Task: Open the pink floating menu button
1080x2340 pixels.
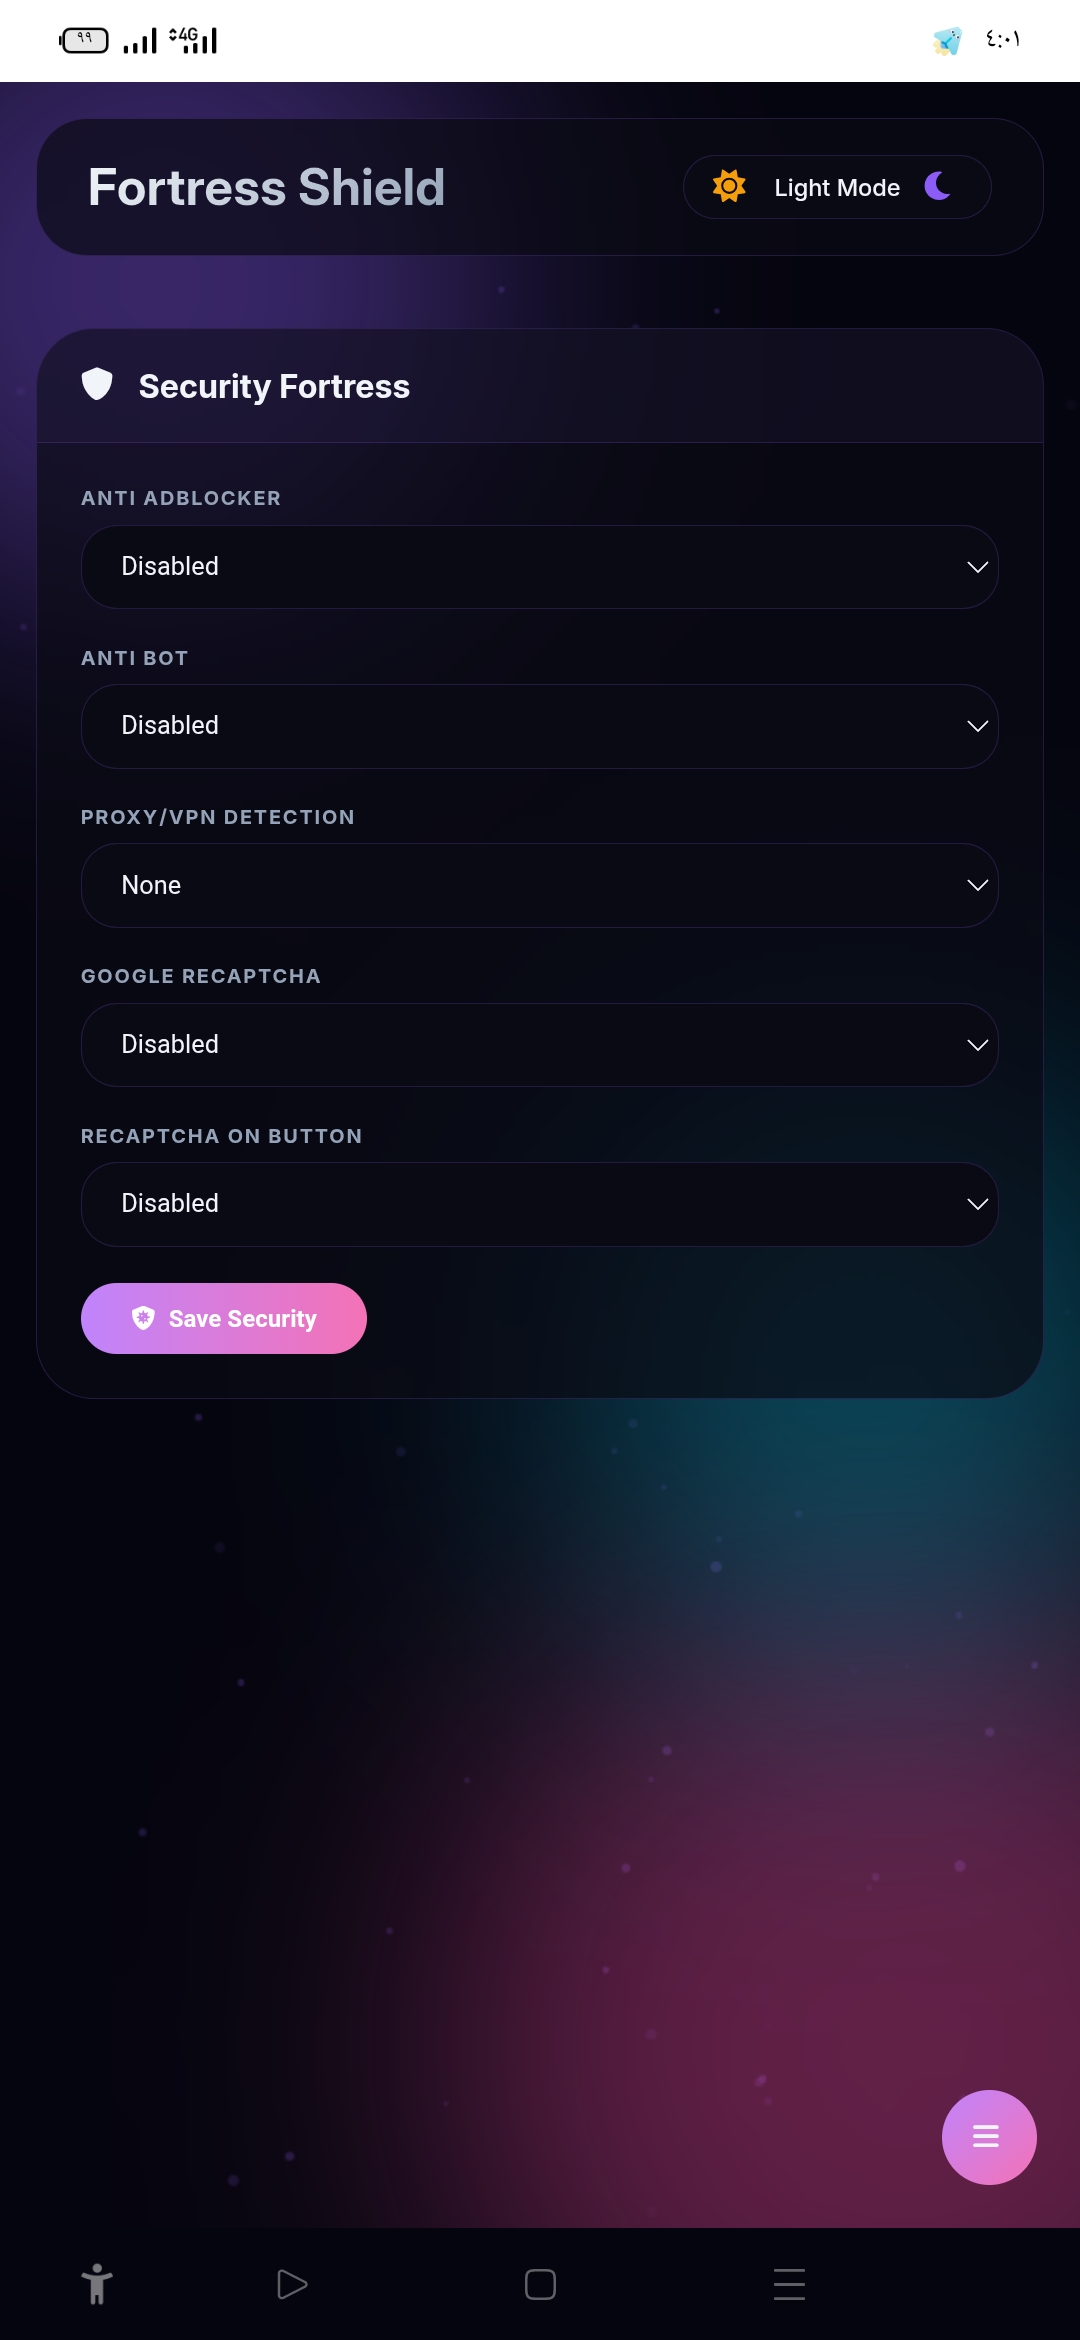Action: [988, 2137]
